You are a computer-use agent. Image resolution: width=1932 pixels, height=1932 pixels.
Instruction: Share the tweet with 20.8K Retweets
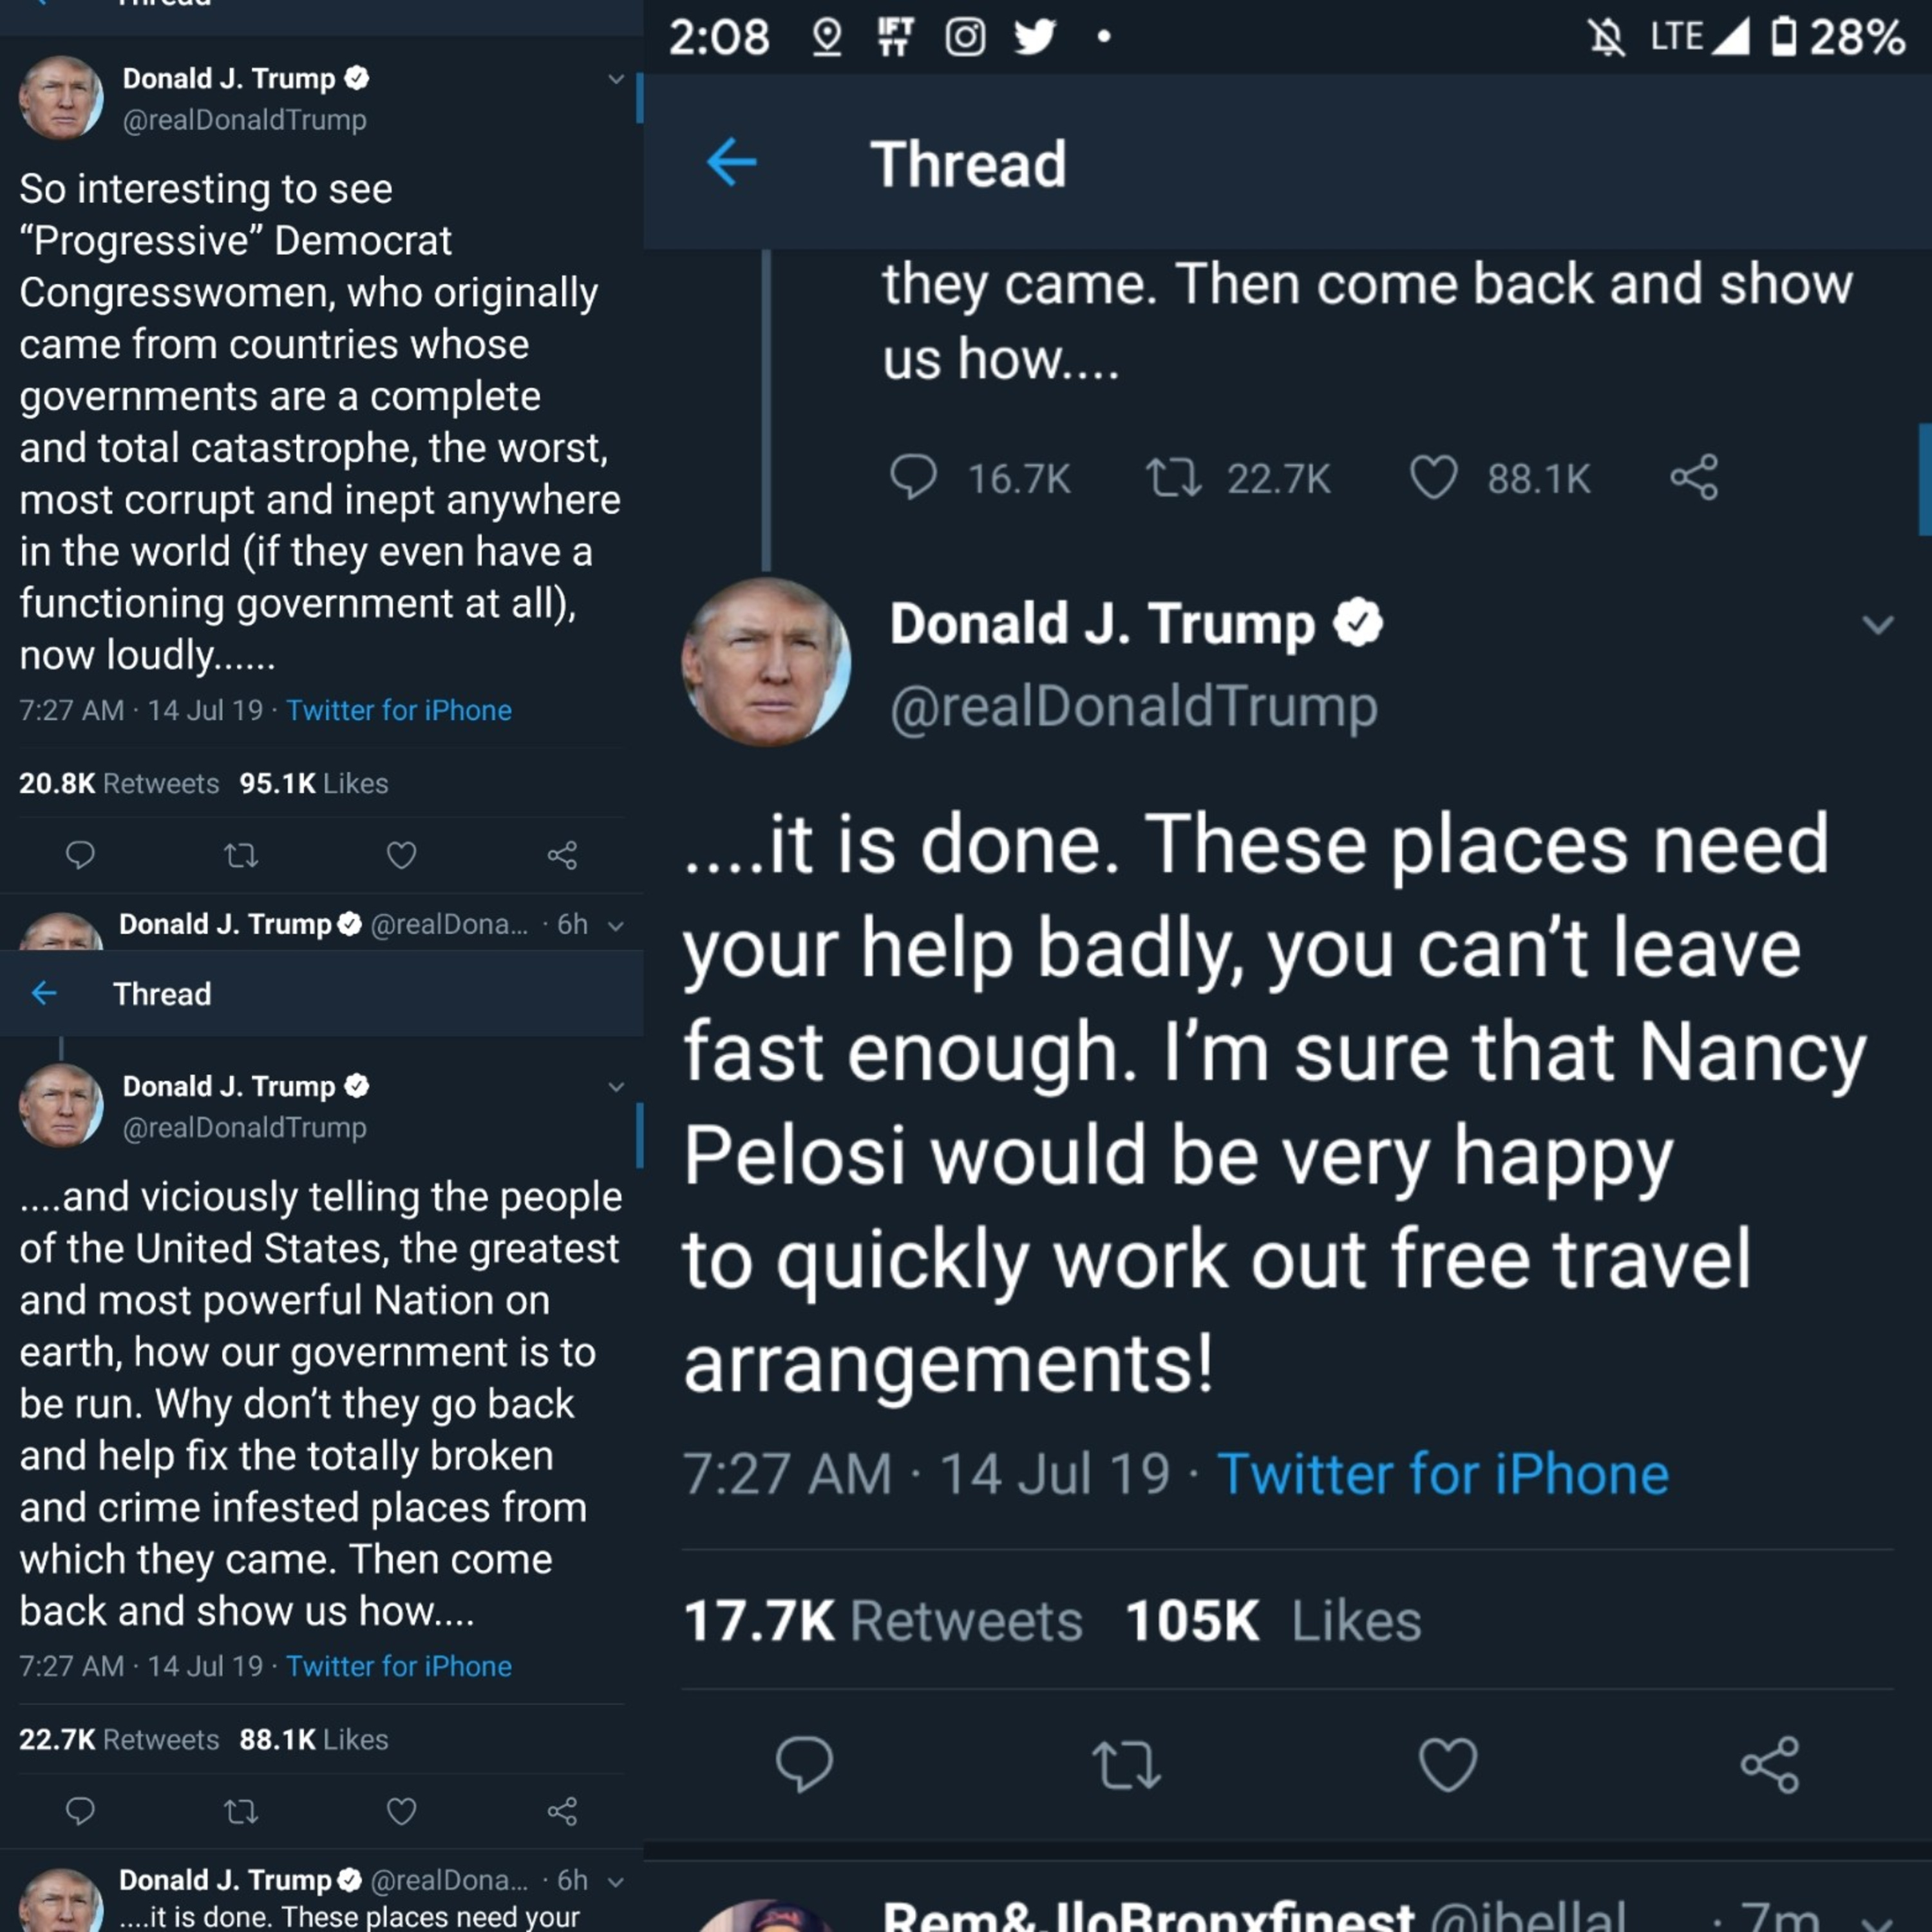[562, 855]
